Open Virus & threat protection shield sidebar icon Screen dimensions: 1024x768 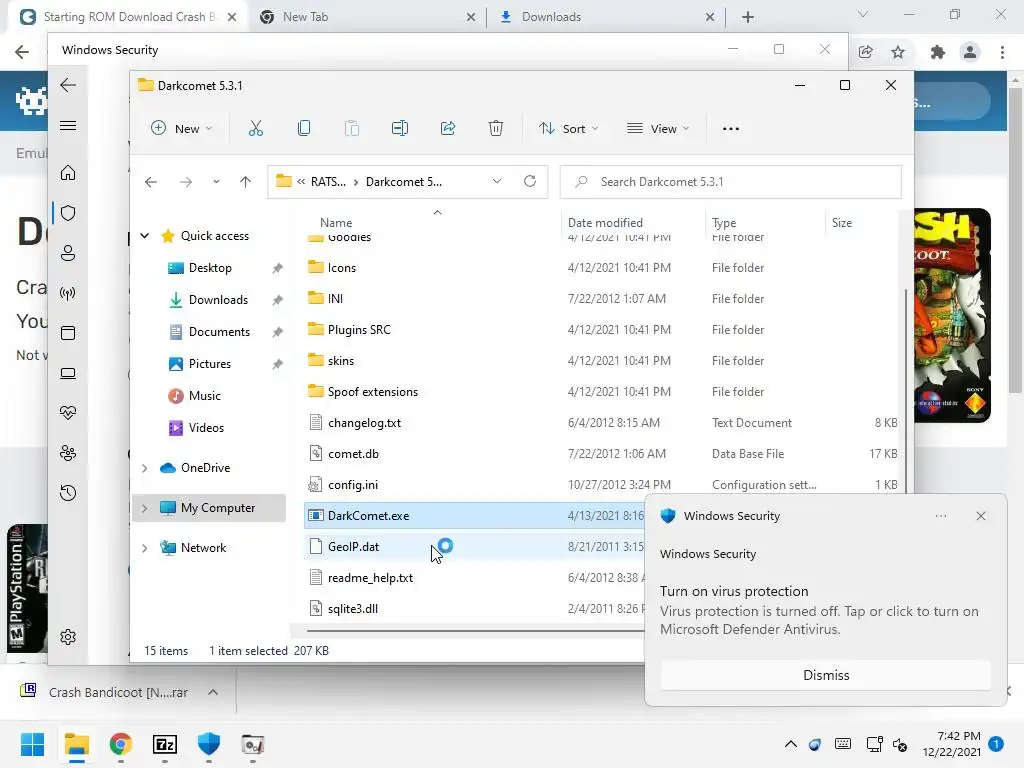coord(68,213)
